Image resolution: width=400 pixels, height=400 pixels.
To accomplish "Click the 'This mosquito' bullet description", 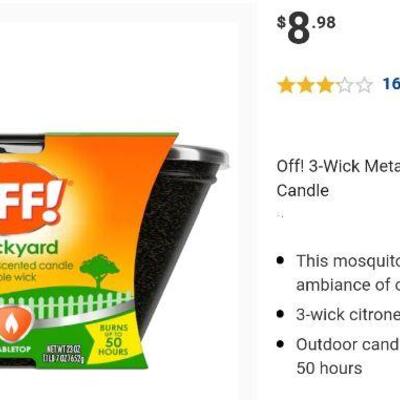I will tap(348, 273).
